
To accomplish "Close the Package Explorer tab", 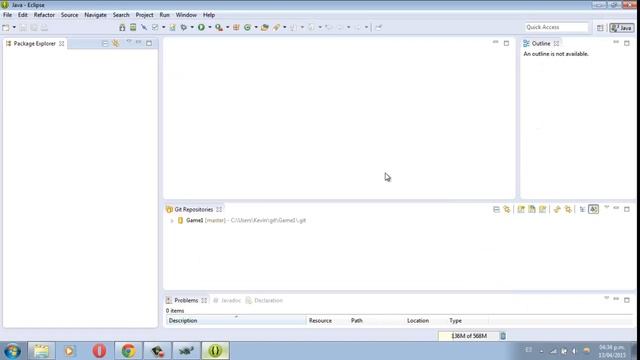I will (x=62, y=44).
